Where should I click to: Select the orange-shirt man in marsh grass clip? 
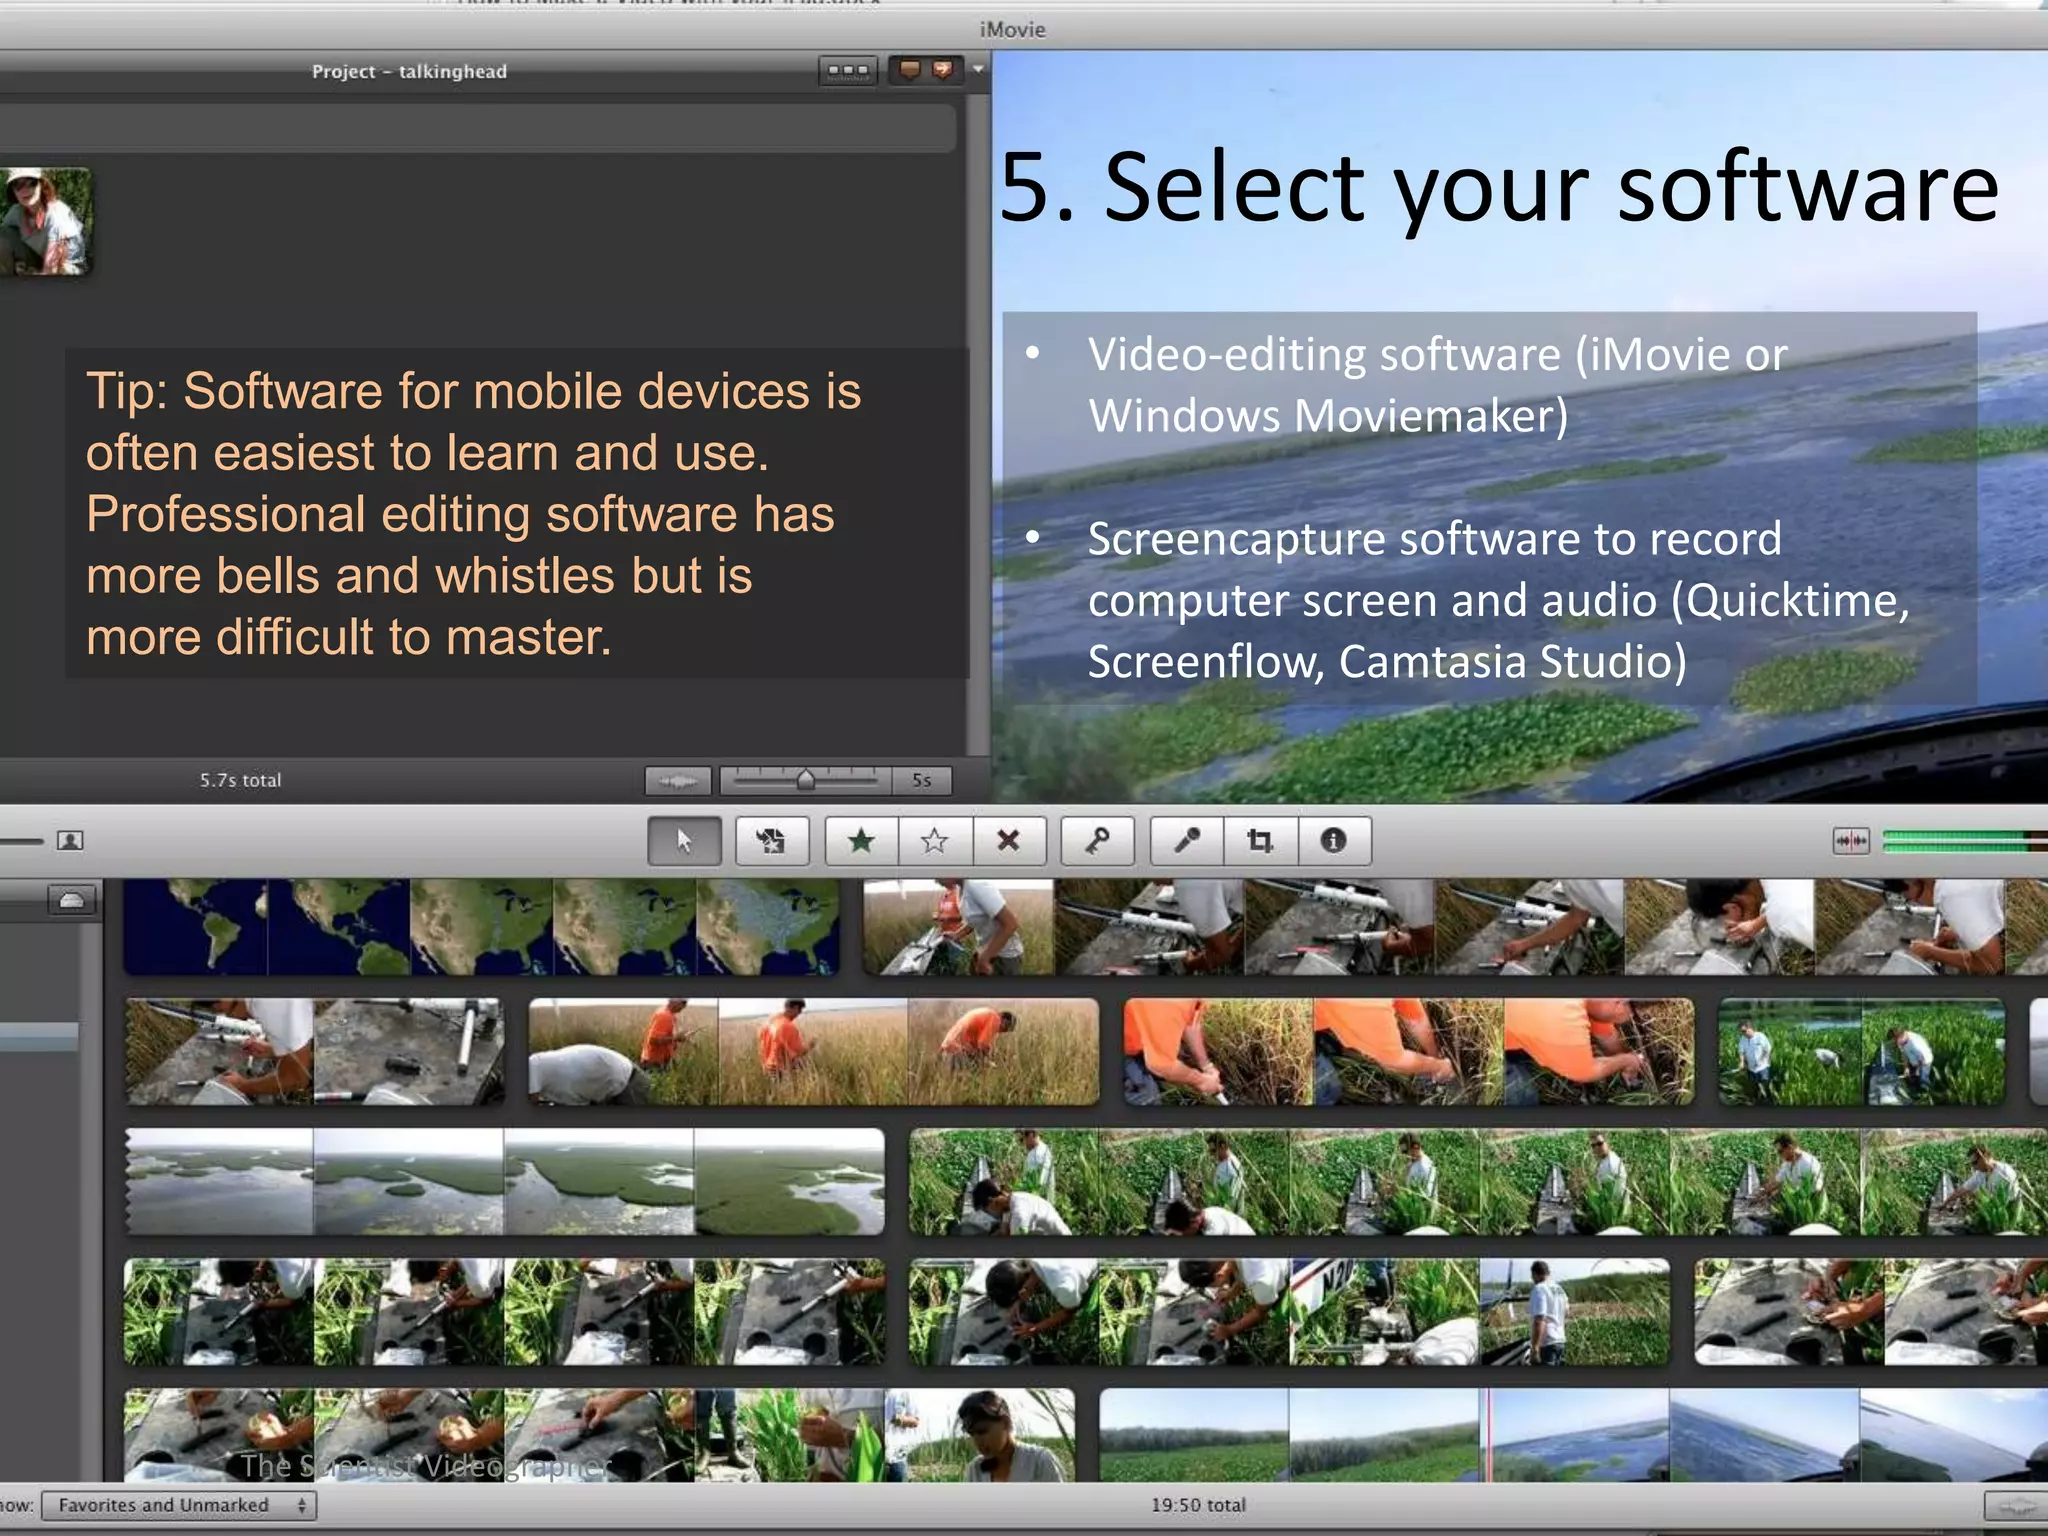813,1052
